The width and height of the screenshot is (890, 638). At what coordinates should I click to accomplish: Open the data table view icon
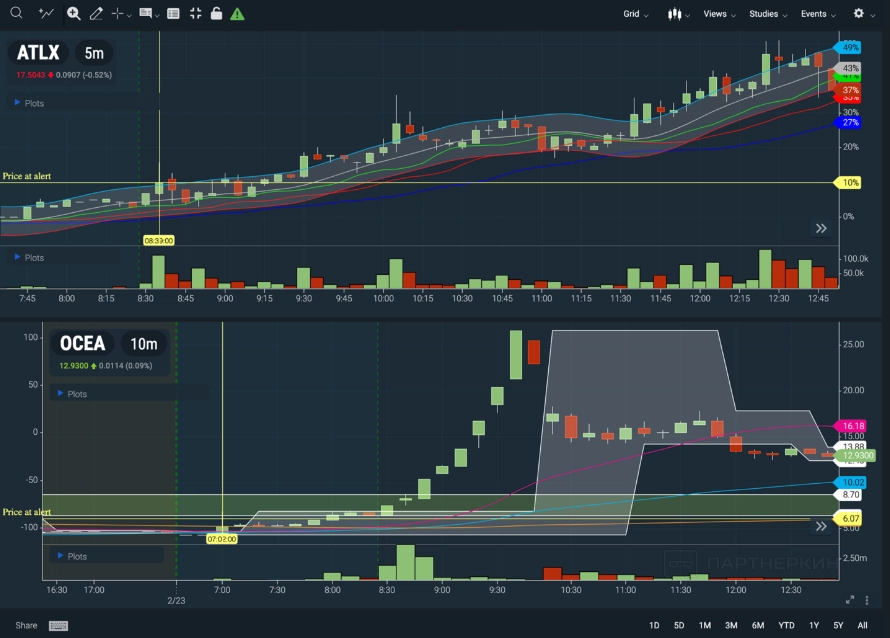(x=173, y=14)
